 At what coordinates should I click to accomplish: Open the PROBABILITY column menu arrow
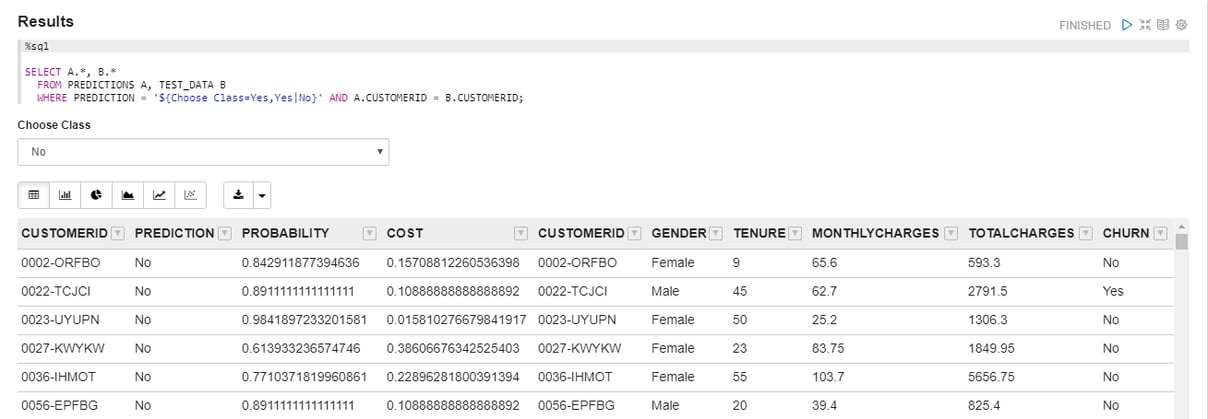click(370, 233)
